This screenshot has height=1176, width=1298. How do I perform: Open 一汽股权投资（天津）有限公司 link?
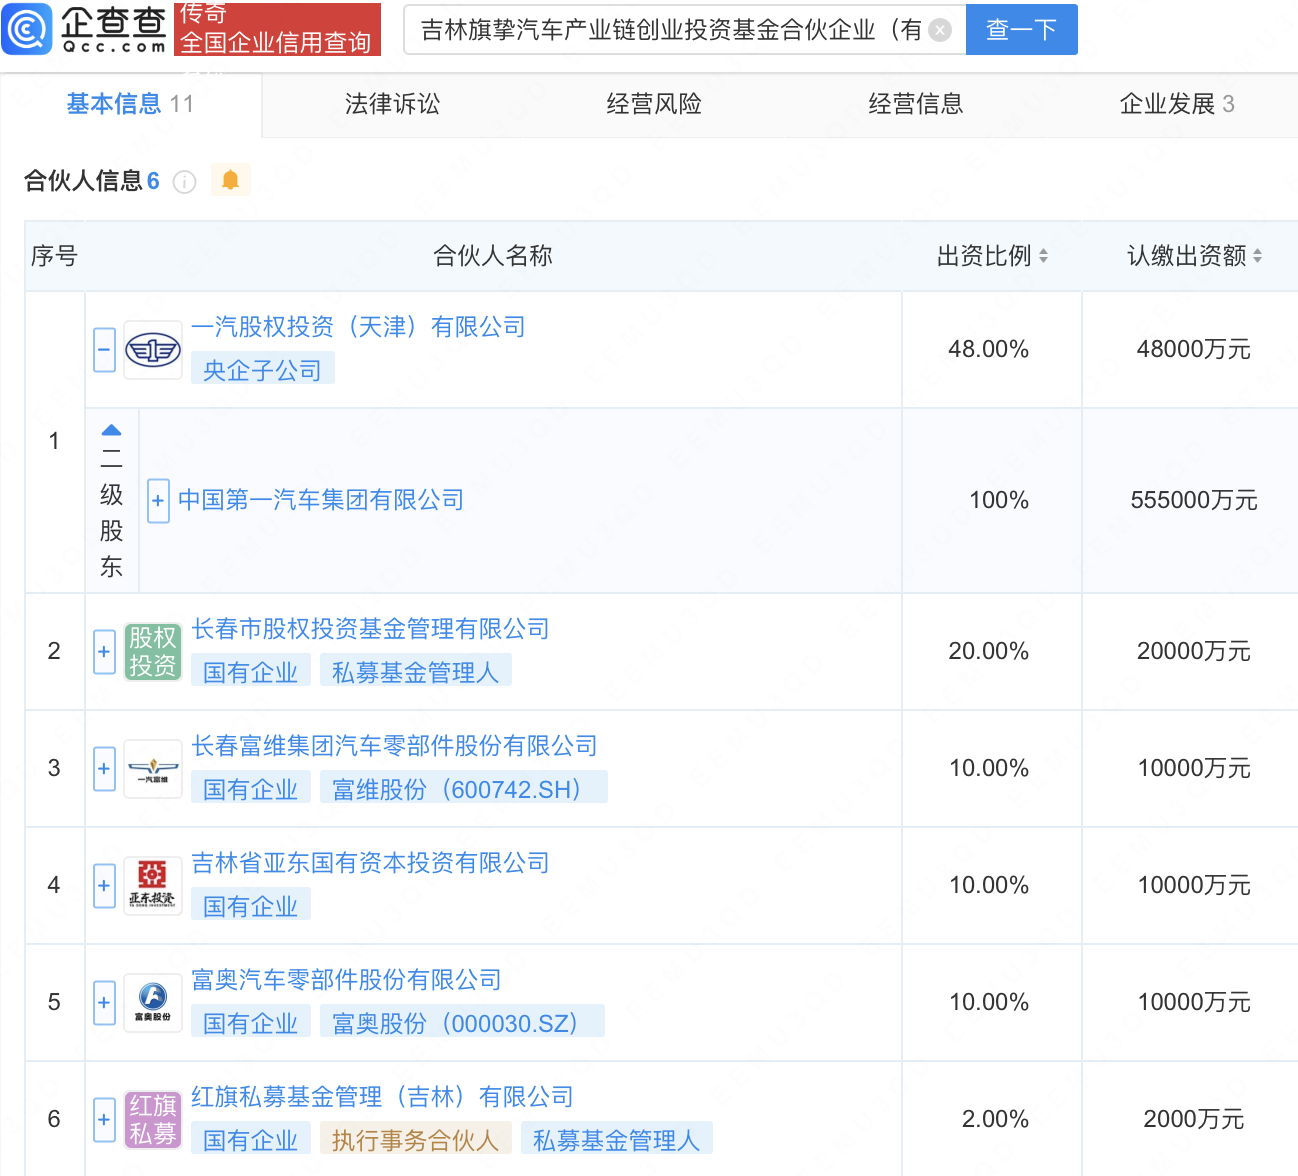pos(358,327)
